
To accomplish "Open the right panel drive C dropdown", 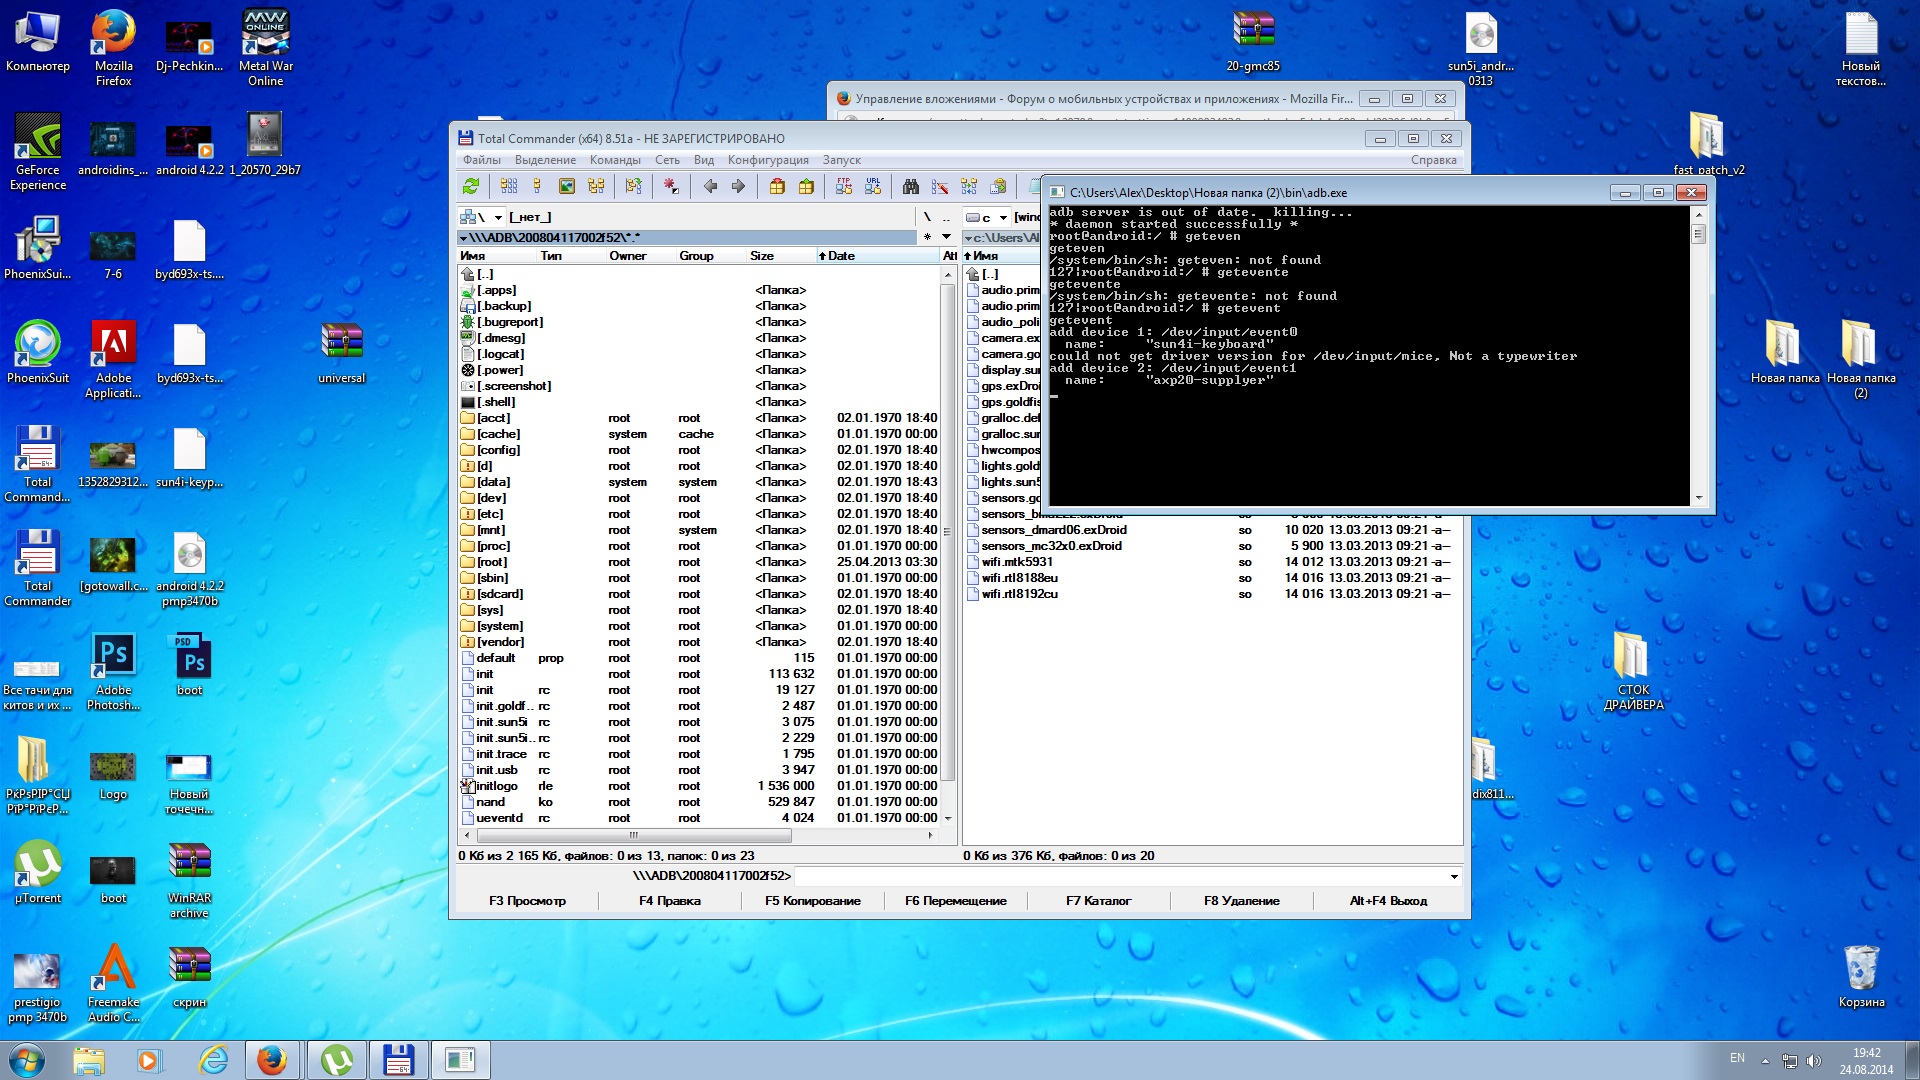I will tap(1003, 217).
